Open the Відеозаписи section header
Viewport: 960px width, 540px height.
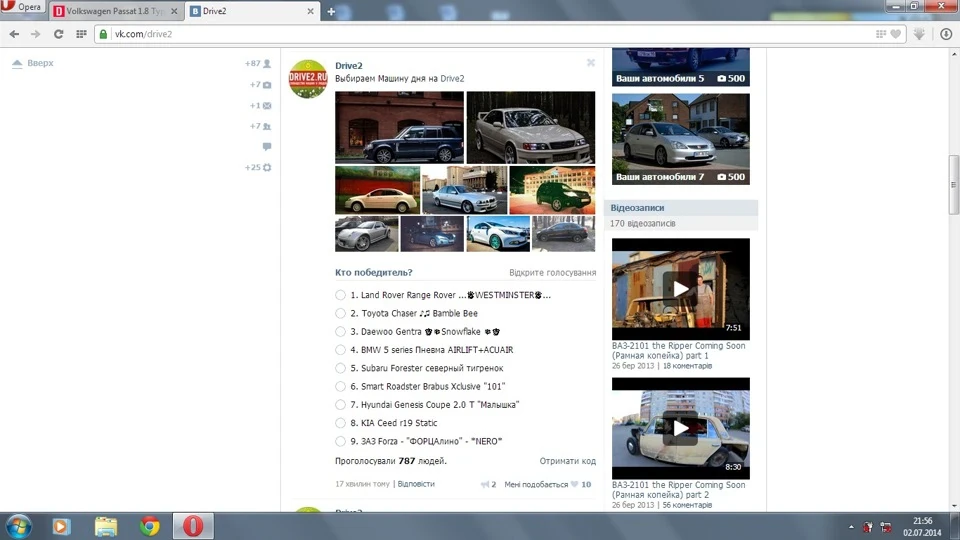pyautogui.click(x=637, y=208)
